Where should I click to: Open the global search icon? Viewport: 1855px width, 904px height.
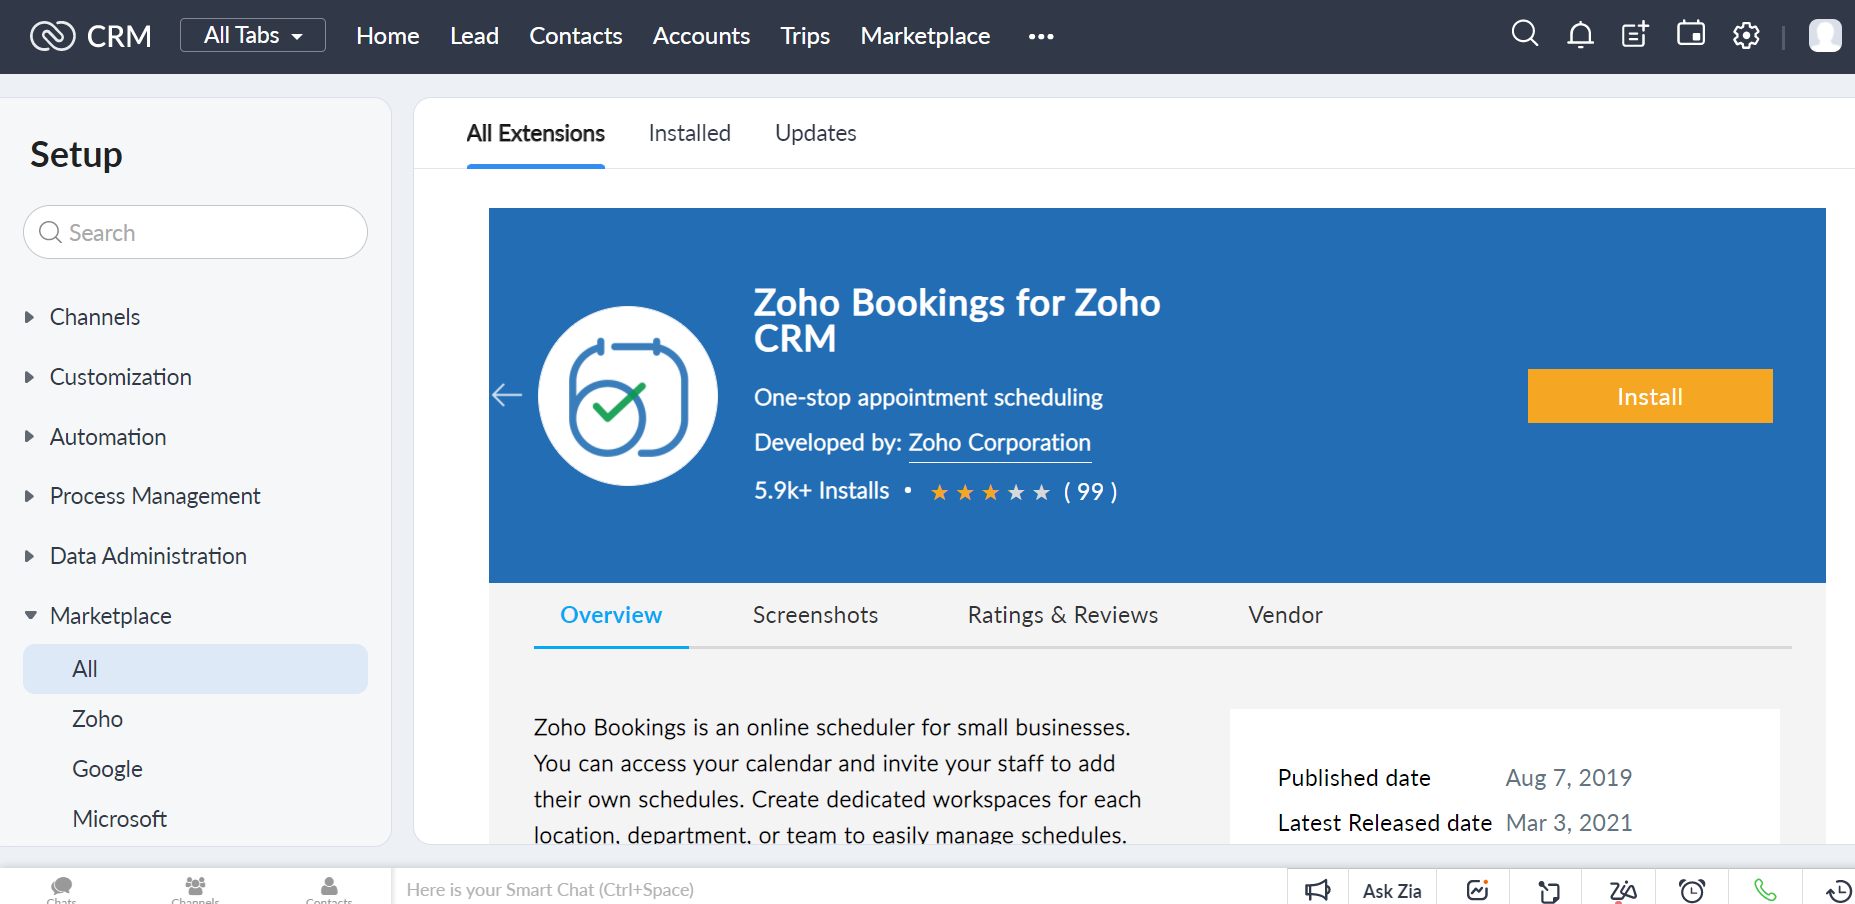click(x=1524, y=34)
